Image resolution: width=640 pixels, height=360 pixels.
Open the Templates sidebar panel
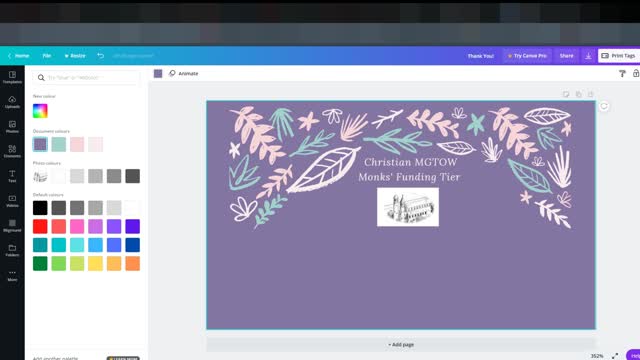click(x=12, y=77)
